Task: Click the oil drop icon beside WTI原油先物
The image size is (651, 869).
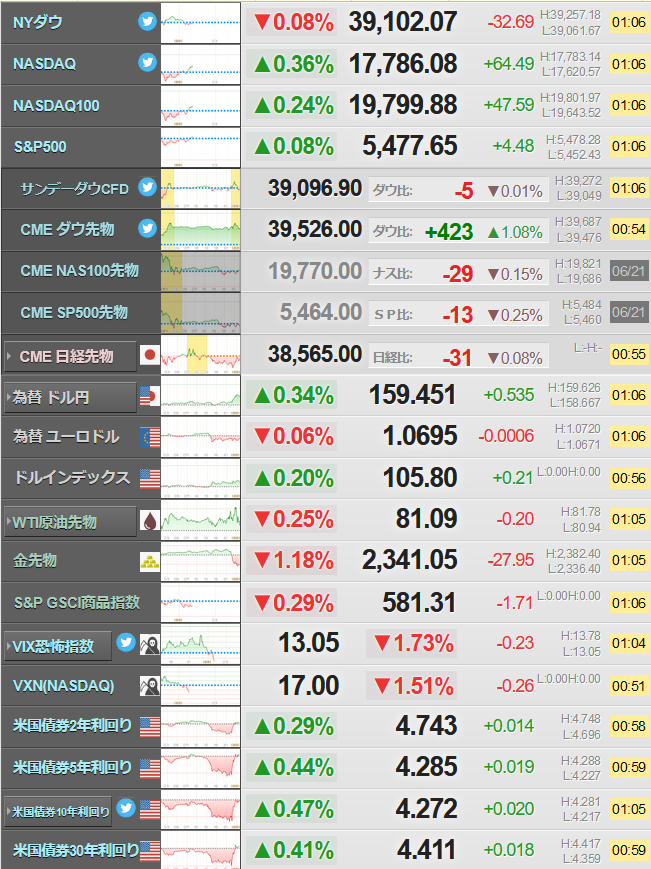Action: tap(150, 520)
